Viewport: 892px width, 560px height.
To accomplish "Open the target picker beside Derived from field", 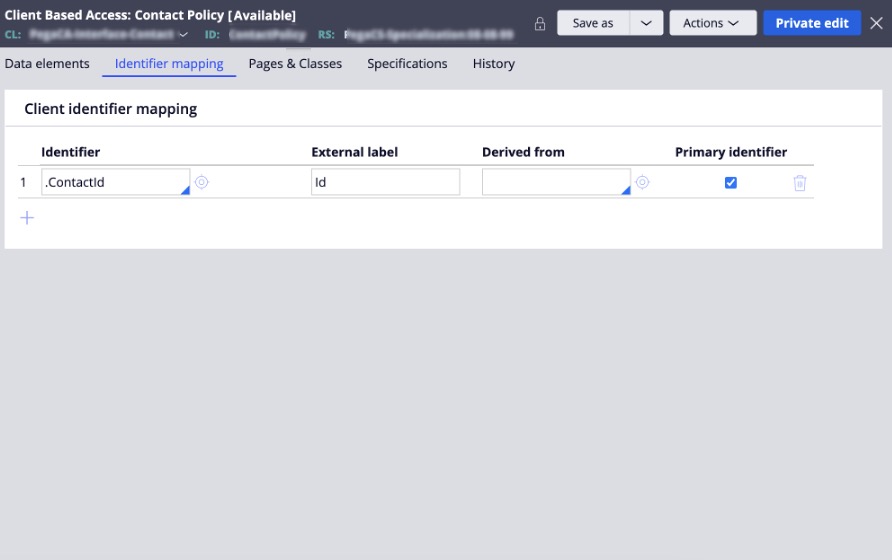I will 643,182.
